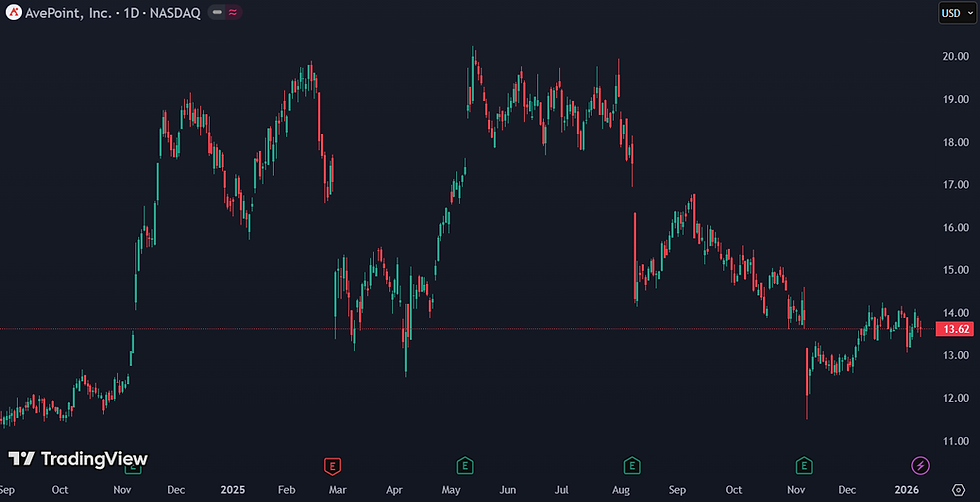Click the purple lightning bolt icon
This screenshot has width=980, height=502.
[x=920, y=466]
